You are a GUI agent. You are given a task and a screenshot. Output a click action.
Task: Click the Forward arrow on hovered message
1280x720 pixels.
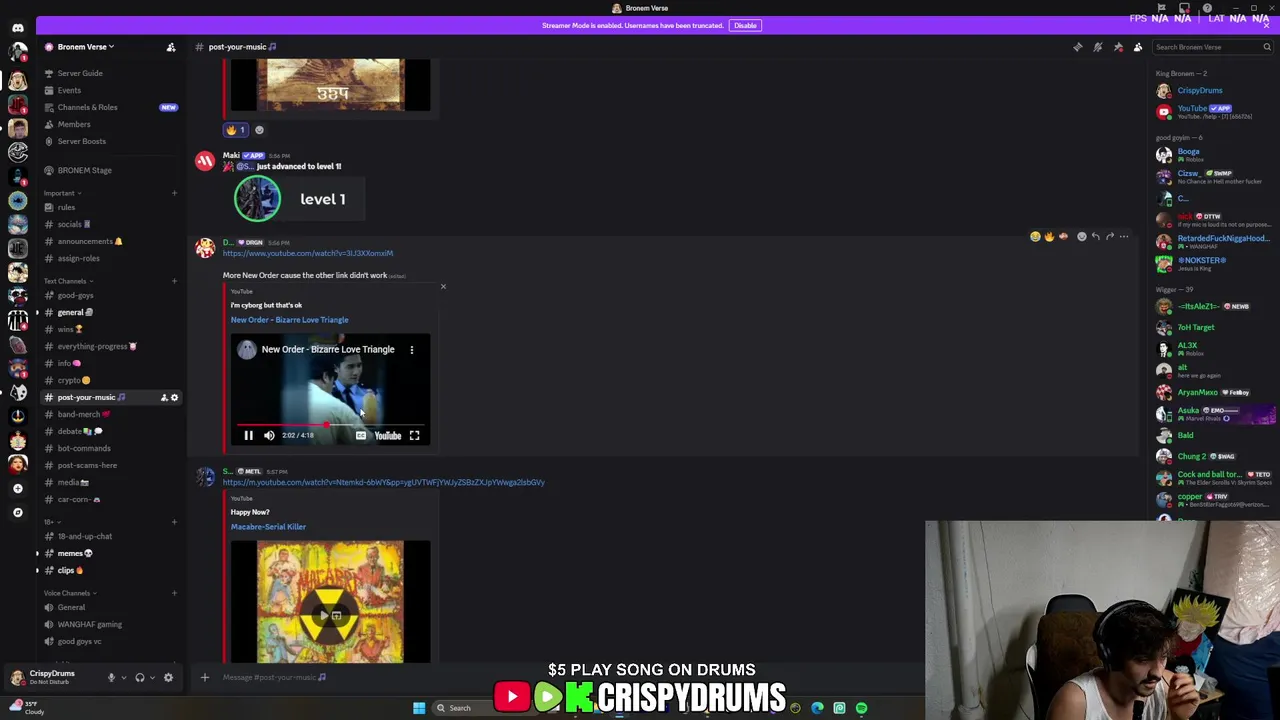pos(1110,237)
